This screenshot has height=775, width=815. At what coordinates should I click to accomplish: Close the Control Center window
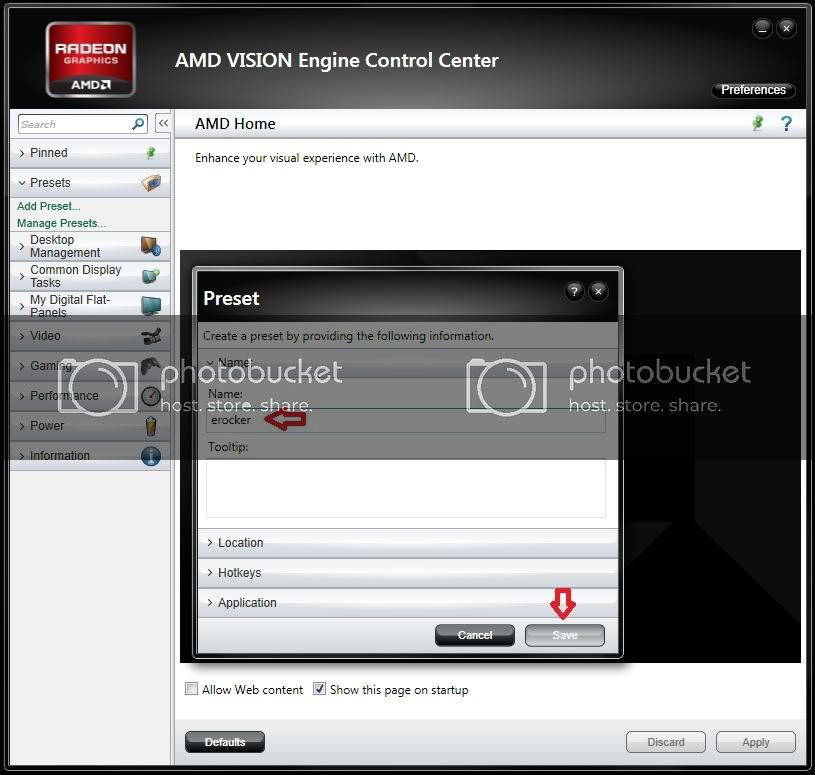point(786,29)
